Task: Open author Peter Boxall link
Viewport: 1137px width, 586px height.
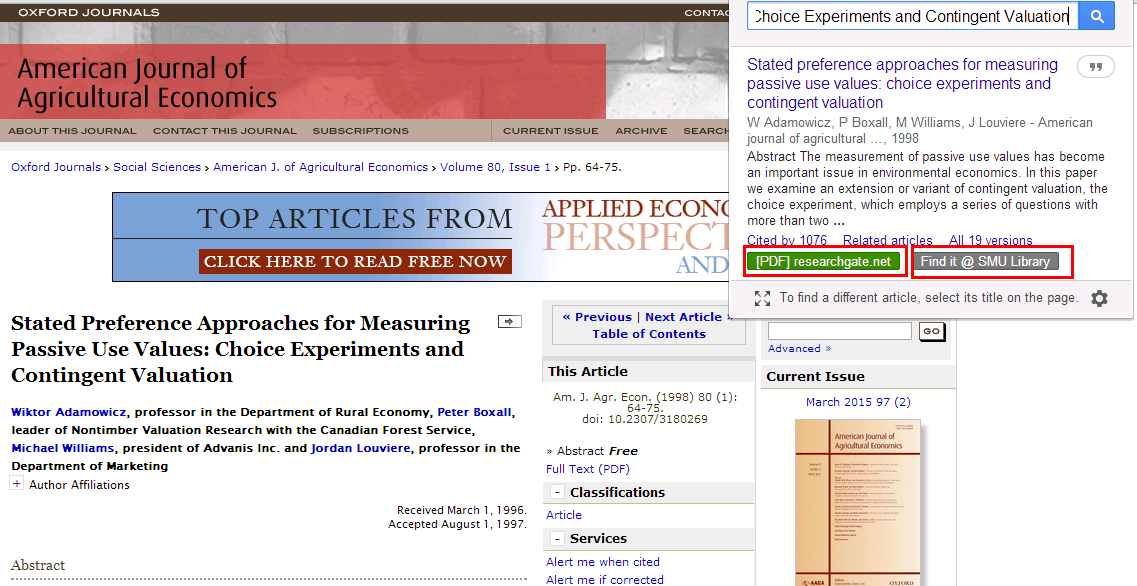Action: pyautogui.click(x=474, y=412)
